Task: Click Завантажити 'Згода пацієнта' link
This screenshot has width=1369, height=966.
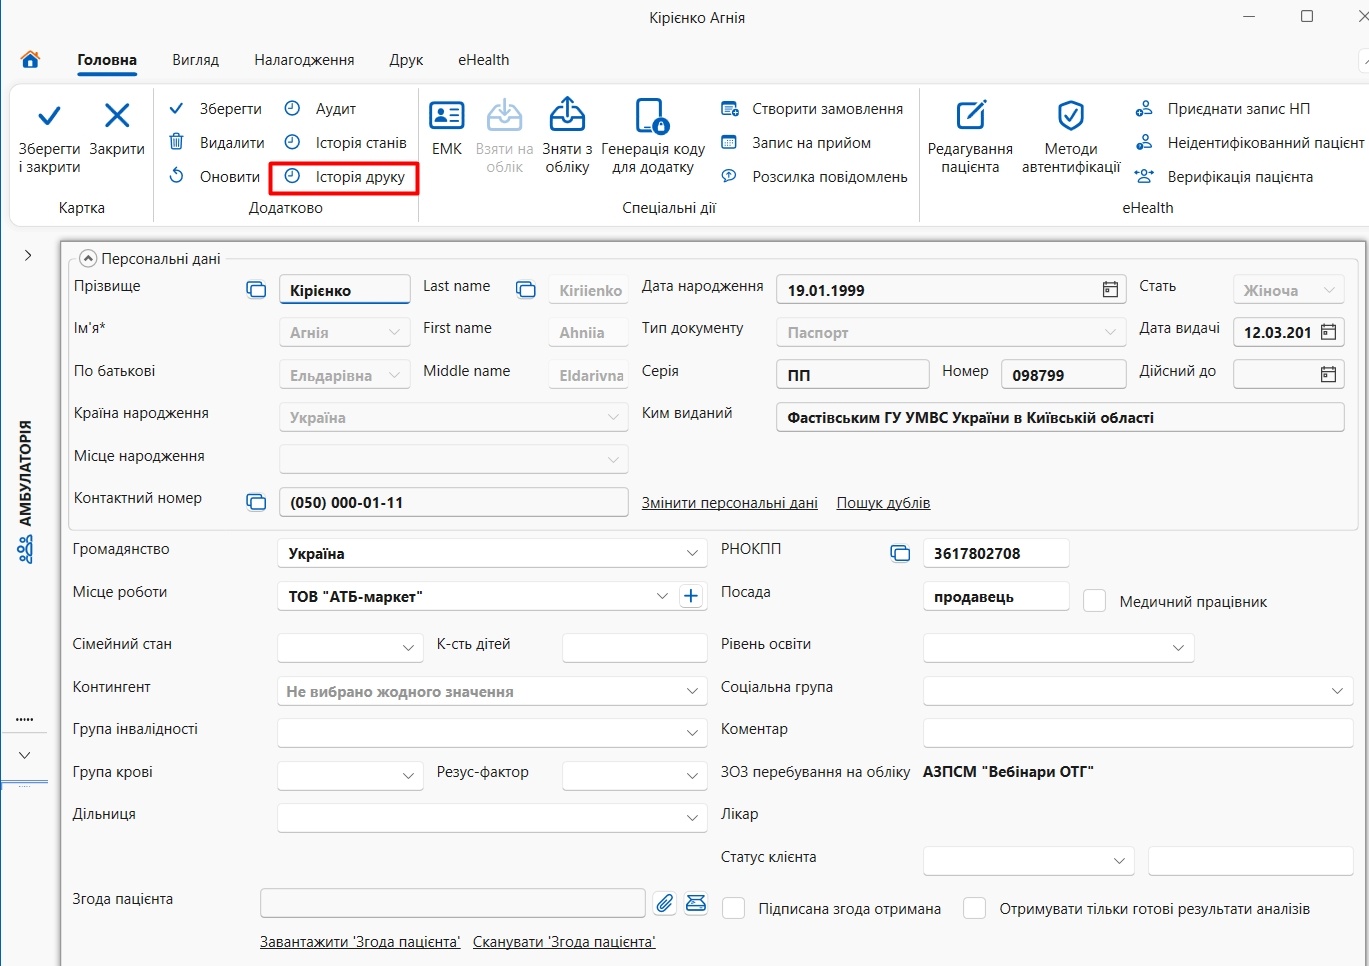Action: 360,942
